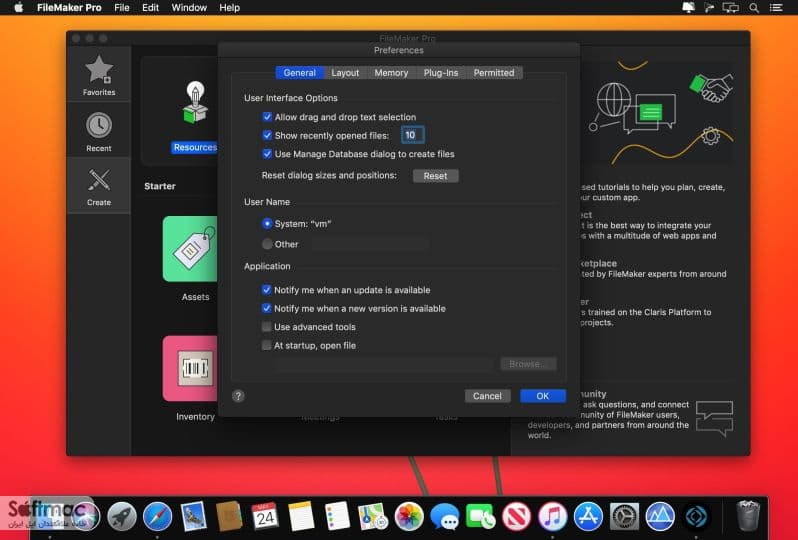Open the Mail stamp icon in Dock
Image resolution: width=798 pixels, height=540 pixels.
tap(193, 516)
